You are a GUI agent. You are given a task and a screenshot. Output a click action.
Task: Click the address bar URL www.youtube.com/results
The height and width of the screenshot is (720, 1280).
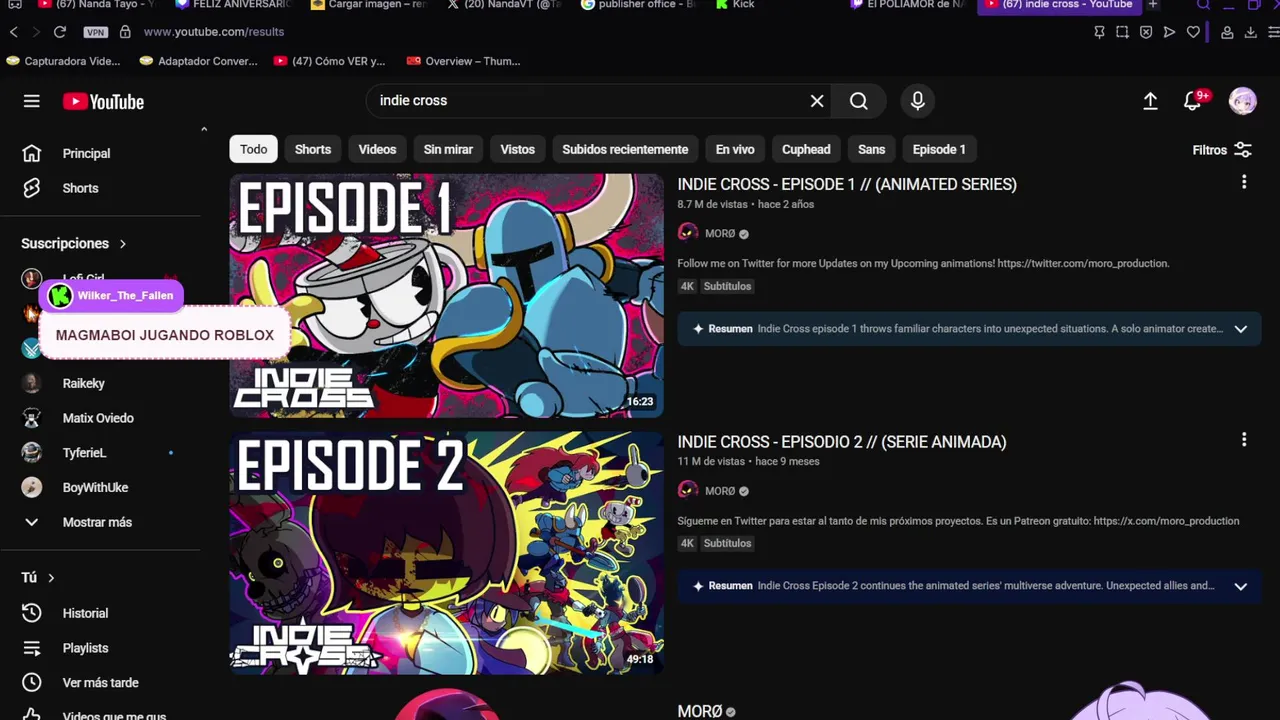pos(214,32)
